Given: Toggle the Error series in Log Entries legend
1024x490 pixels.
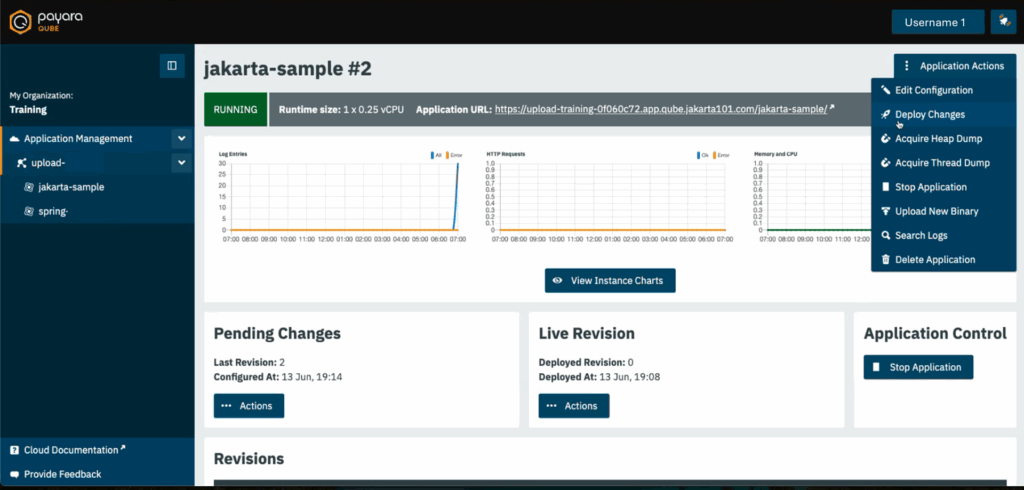Looking at the screenshot, I should [452, 155].
